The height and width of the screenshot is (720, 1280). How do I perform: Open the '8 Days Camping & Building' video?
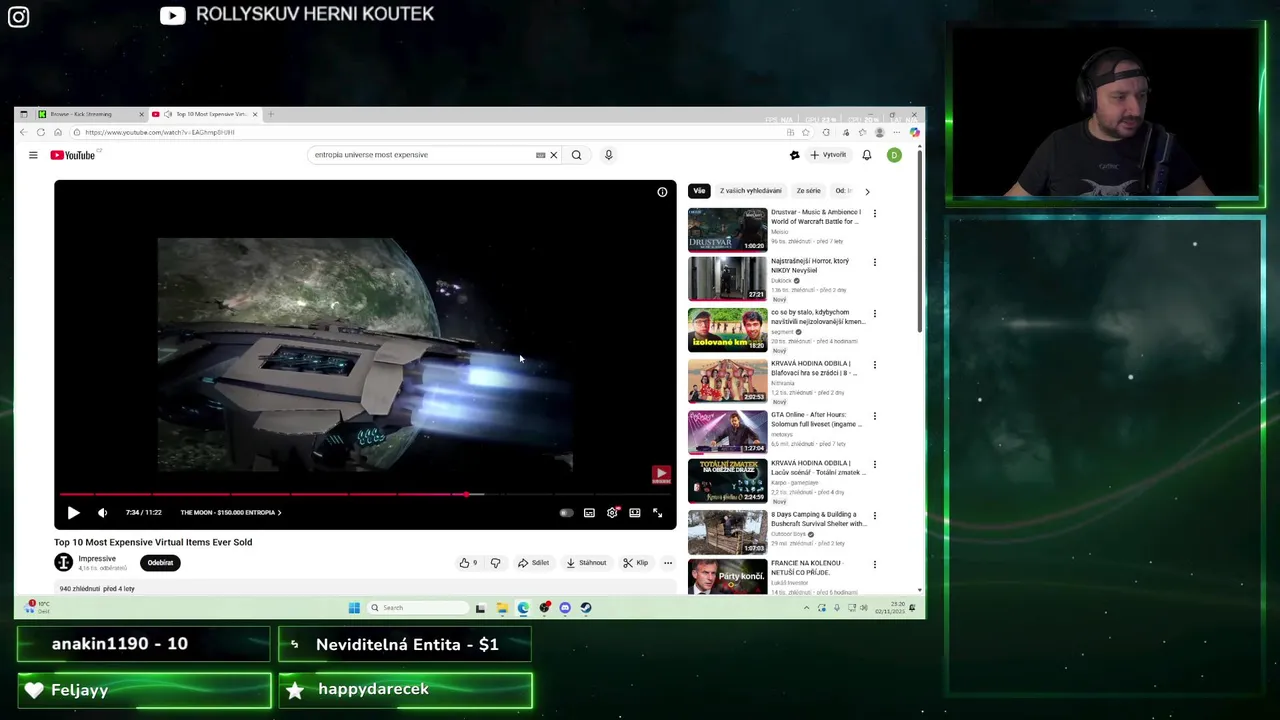727,532
